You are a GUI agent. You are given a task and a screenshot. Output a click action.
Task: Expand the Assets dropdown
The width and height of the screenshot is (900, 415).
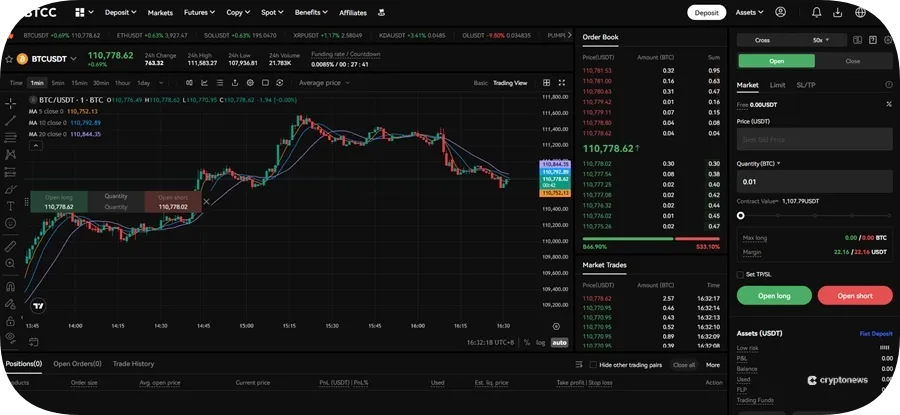750,12
